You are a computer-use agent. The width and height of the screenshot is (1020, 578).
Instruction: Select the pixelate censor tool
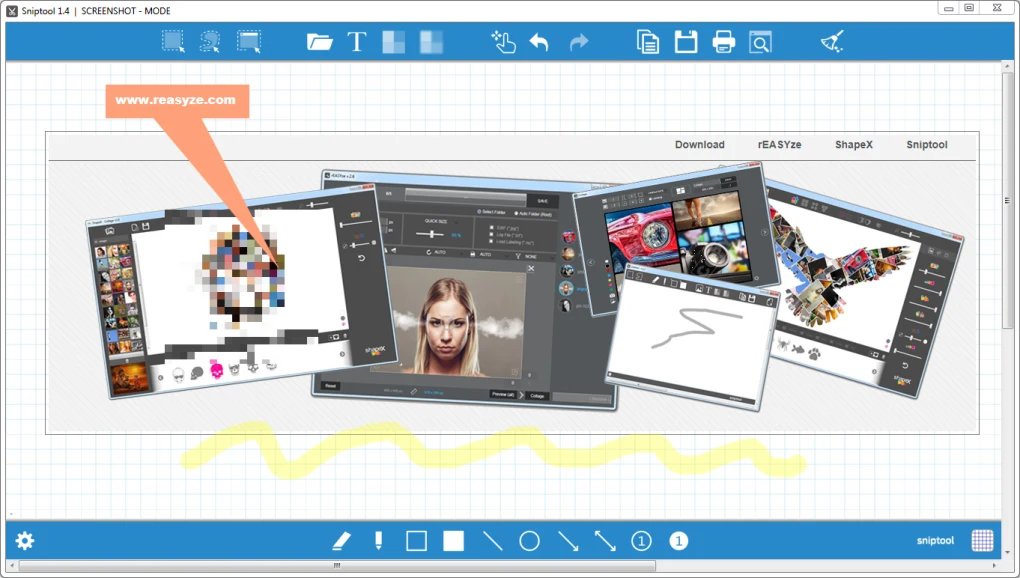tap(396, 41)
